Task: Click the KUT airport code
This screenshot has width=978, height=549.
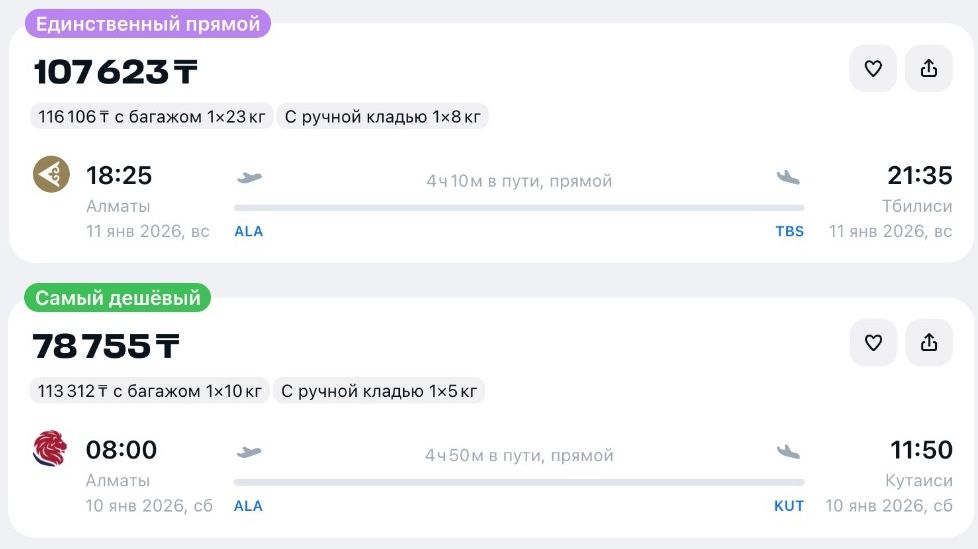Action: 789,506
